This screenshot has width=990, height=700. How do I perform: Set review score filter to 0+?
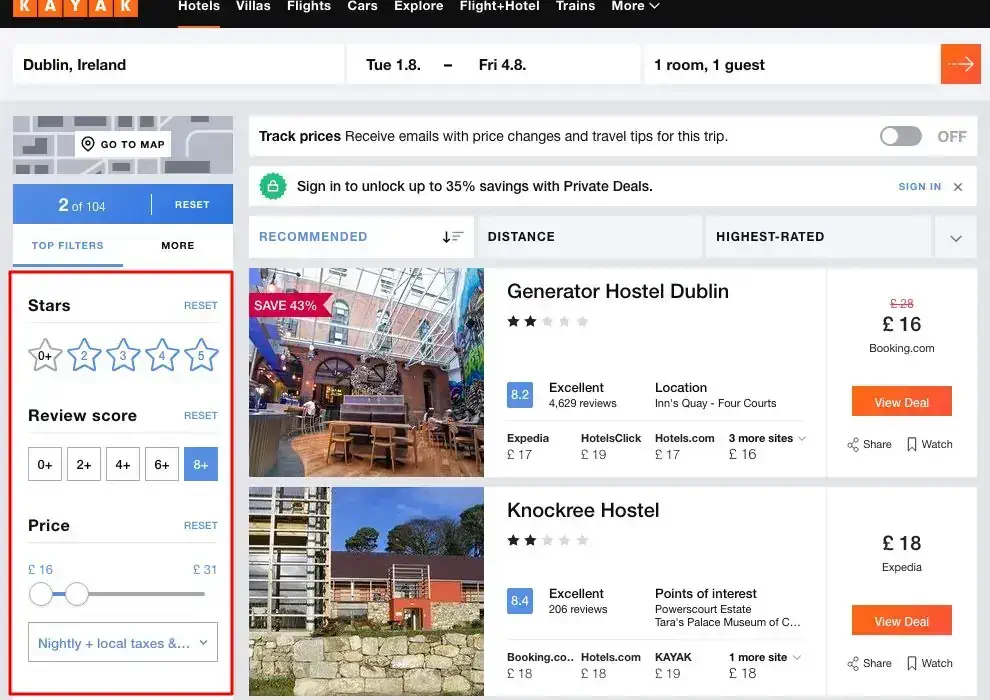tap(45, 465)
